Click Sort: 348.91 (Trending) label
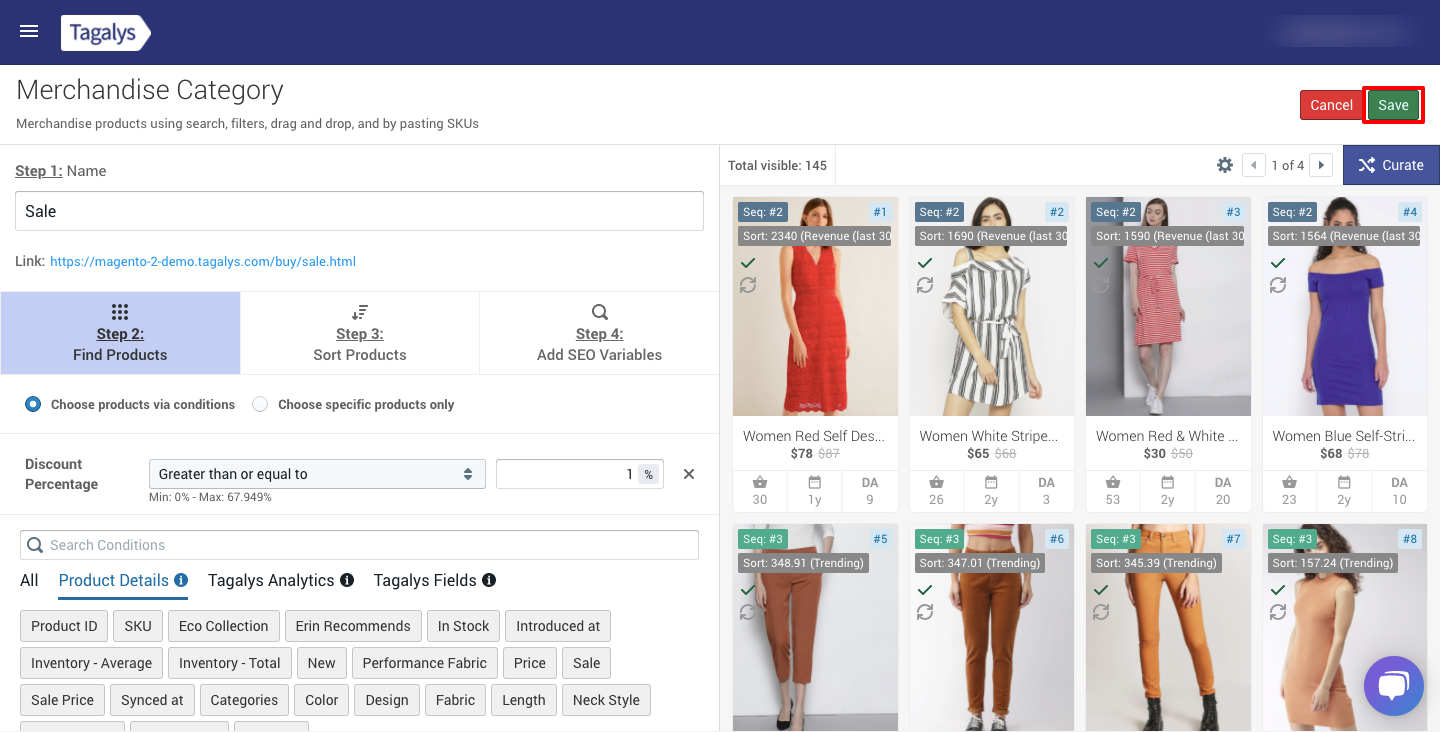1440x732 pixels. point(803,563)
